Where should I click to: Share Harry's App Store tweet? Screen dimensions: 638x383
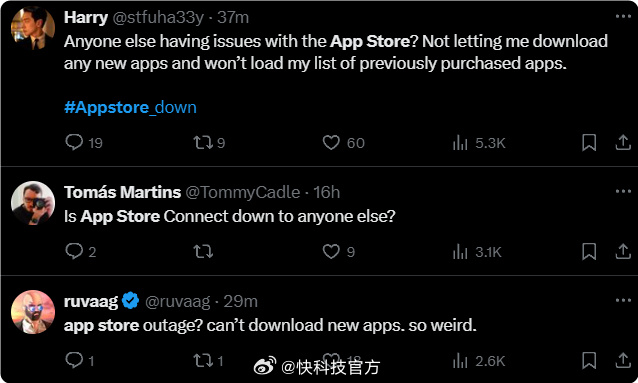click(x=623, y=142)
